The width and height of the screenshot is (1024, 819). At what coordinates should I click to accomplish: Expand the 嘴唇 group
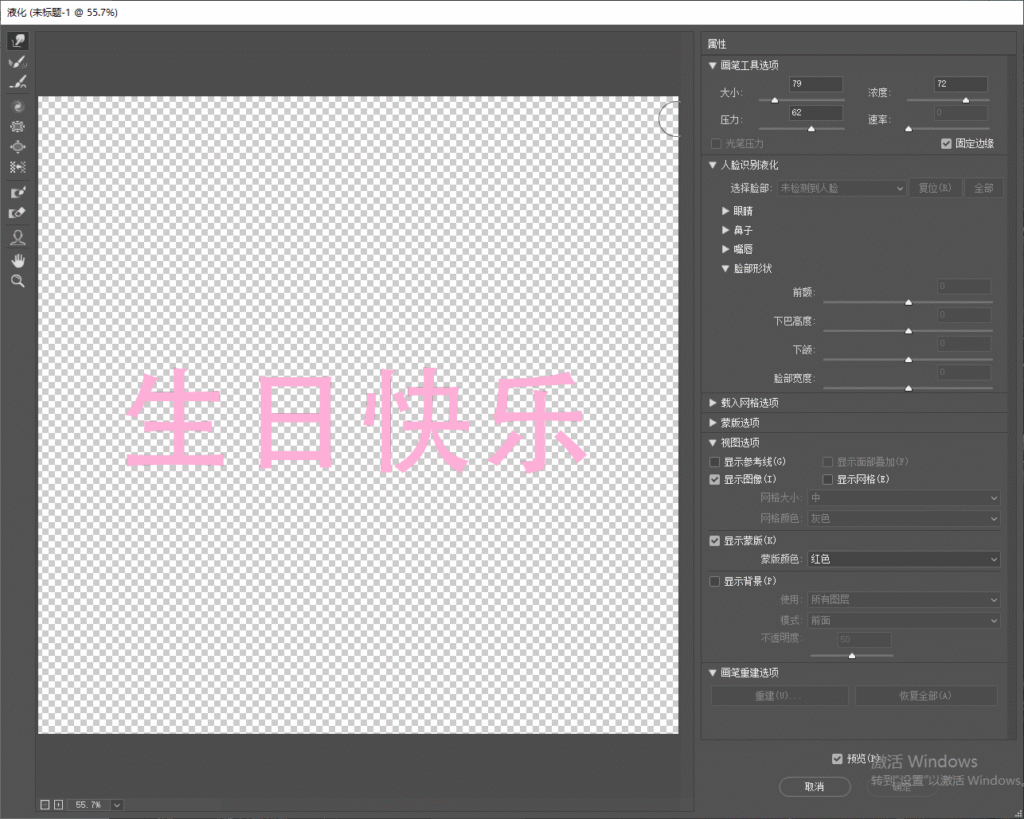(x=726, y=249)
